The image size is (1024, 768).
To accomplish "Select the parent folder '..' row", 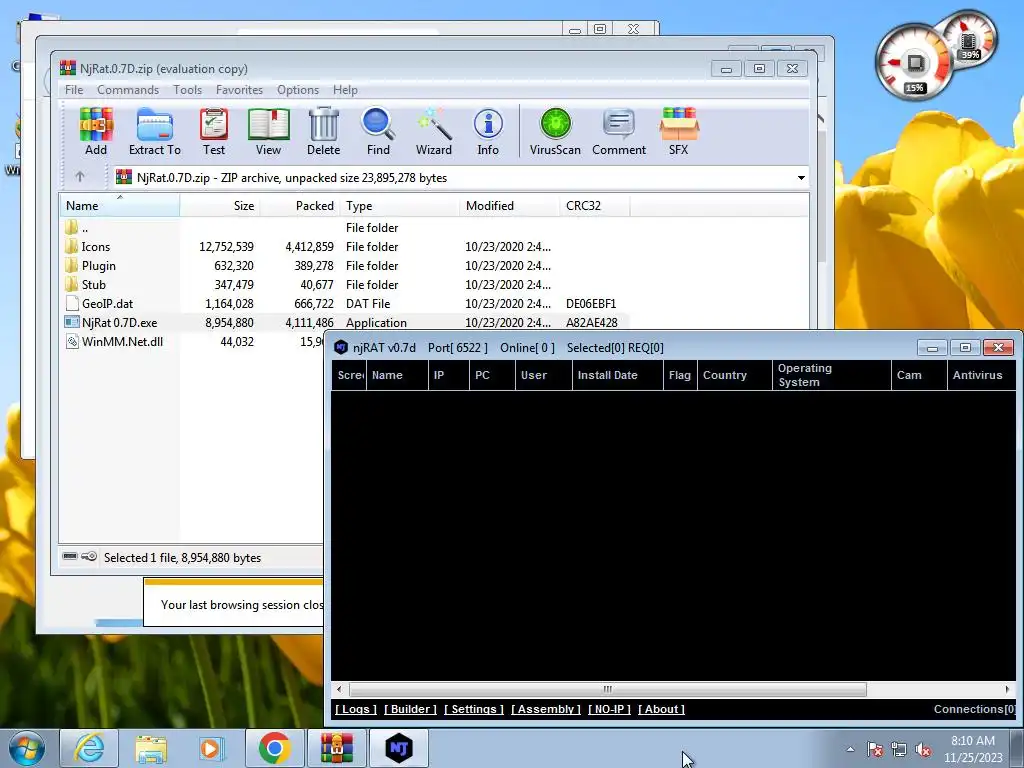I will click(344, 227).
